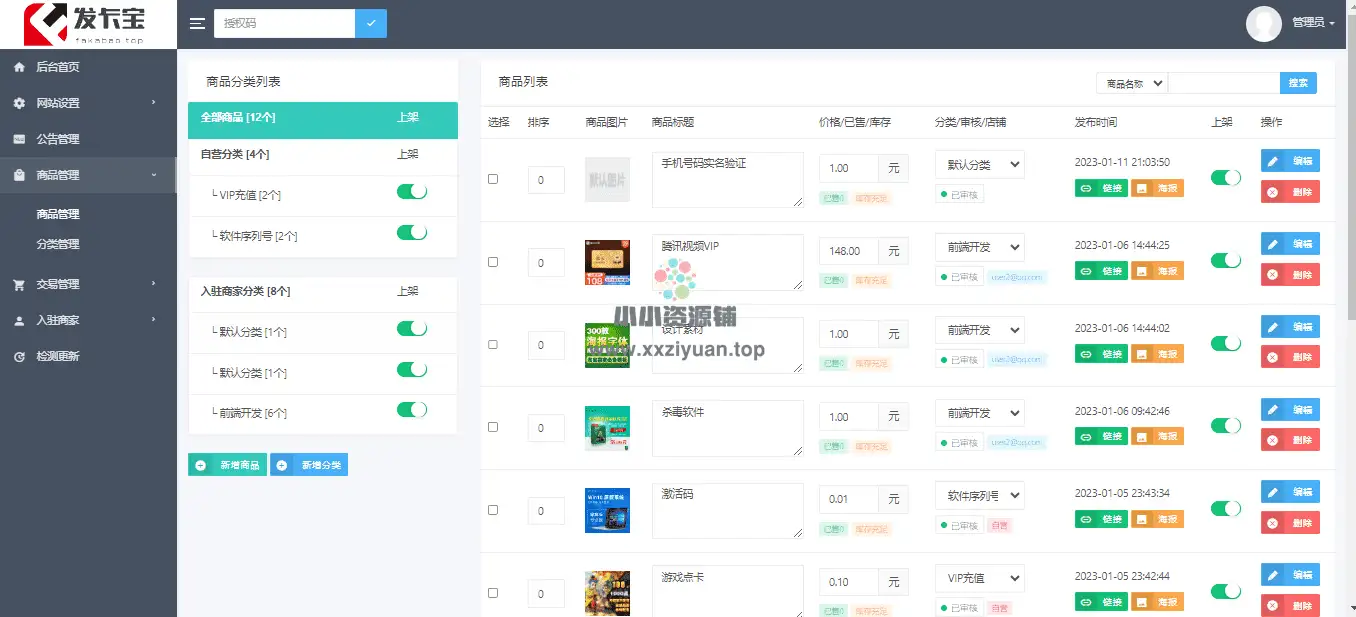Expand the 网站设置 sidebar menu
Viewport: 1356px width, 617px height.
click(x=88, y=103)
